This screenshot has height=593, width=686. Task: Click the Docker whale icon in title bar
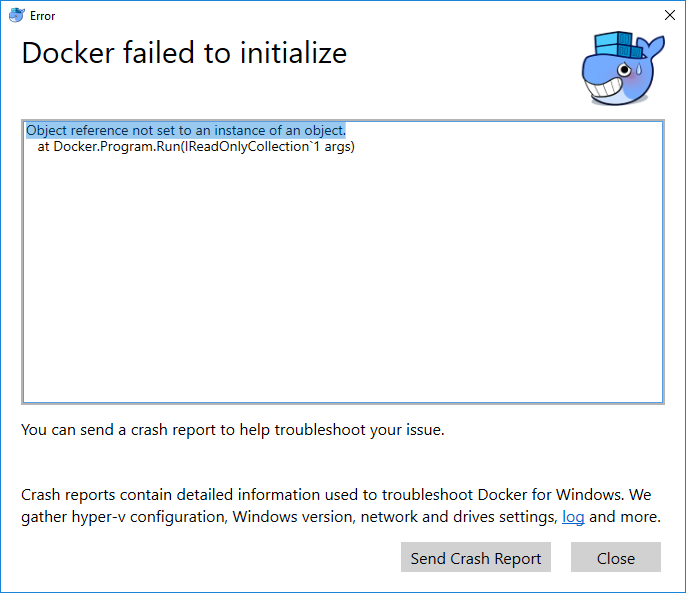click(17, 15)
